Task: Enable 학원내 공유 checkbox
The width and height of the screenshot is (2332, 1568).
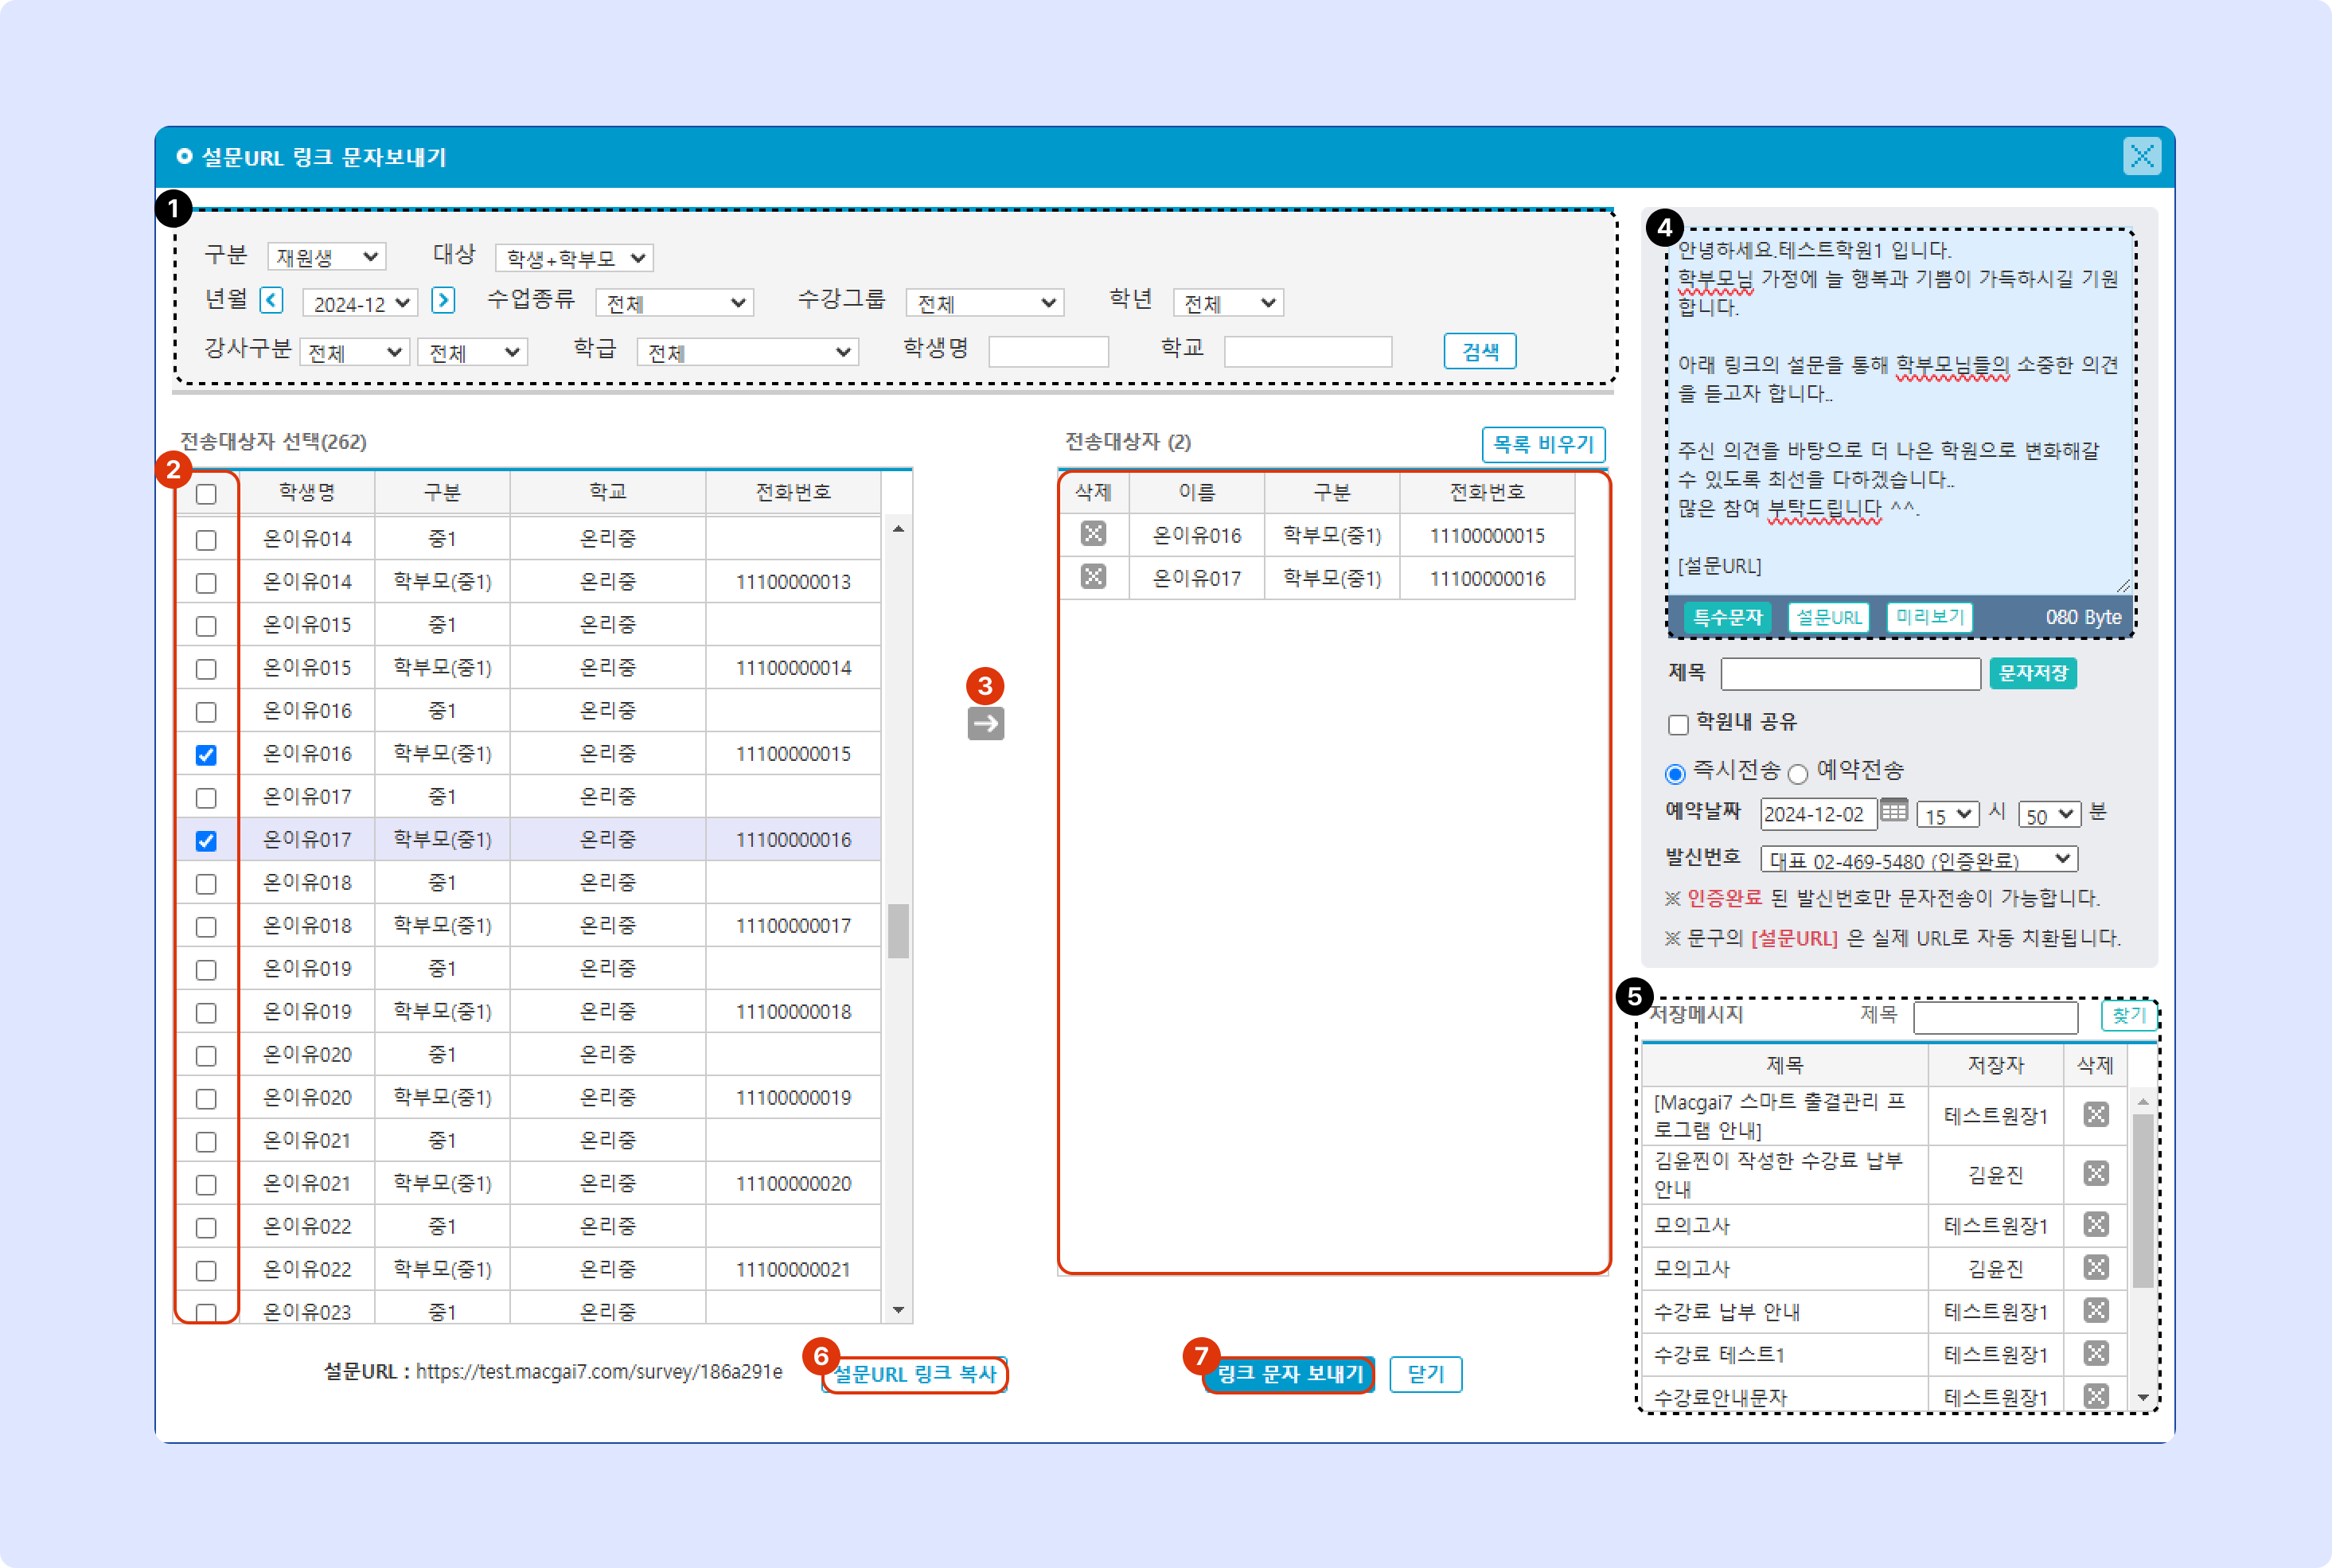Action: pos(1678,724)
